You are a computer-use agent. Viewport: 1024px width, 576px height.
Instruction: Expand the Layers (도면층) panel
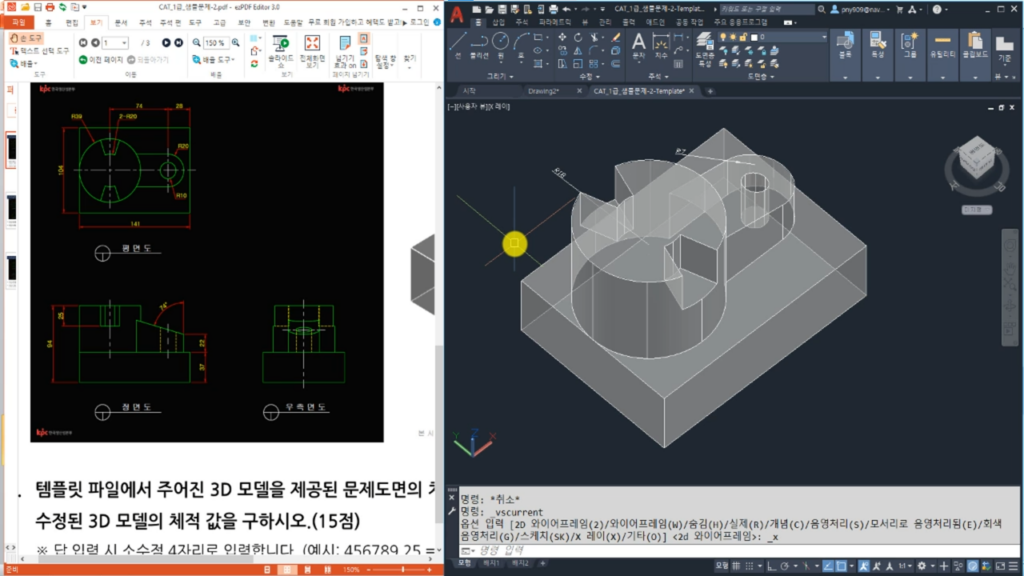[x=761, y=76]
